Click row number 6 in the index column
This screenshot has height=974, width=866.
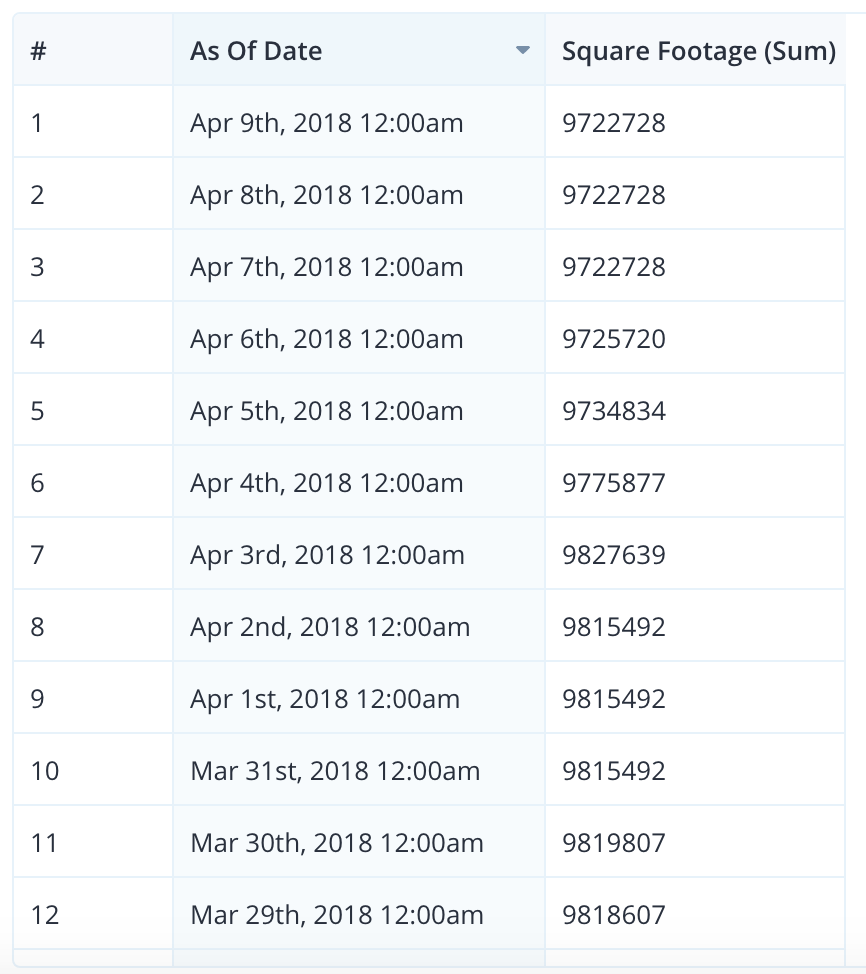(x=36, y=482)
